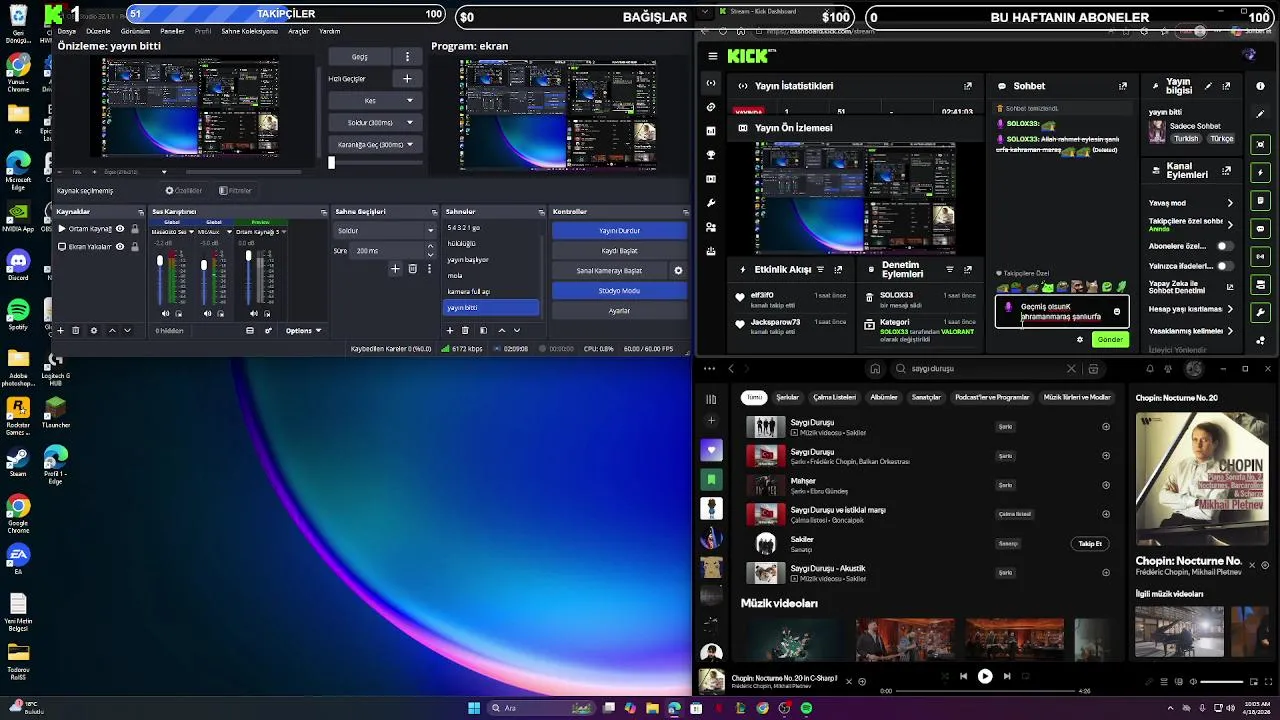Pop out the Sohbet panel
This screenshot has width=1280, height=720.
(1123, 86)
